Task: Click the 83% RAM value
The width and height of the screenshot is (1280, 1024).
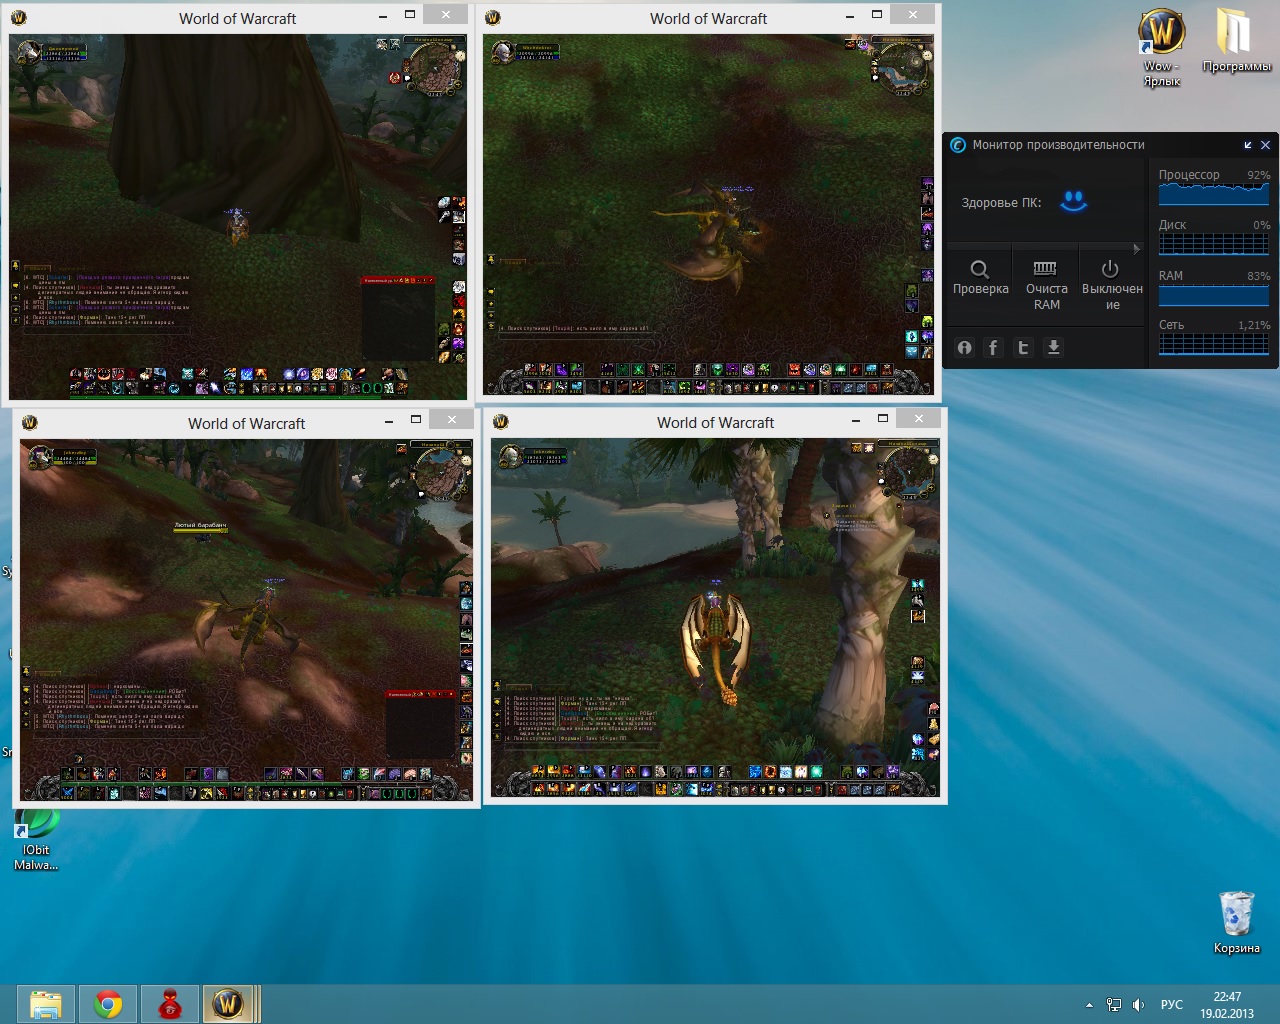Action: pos(1258,276)
